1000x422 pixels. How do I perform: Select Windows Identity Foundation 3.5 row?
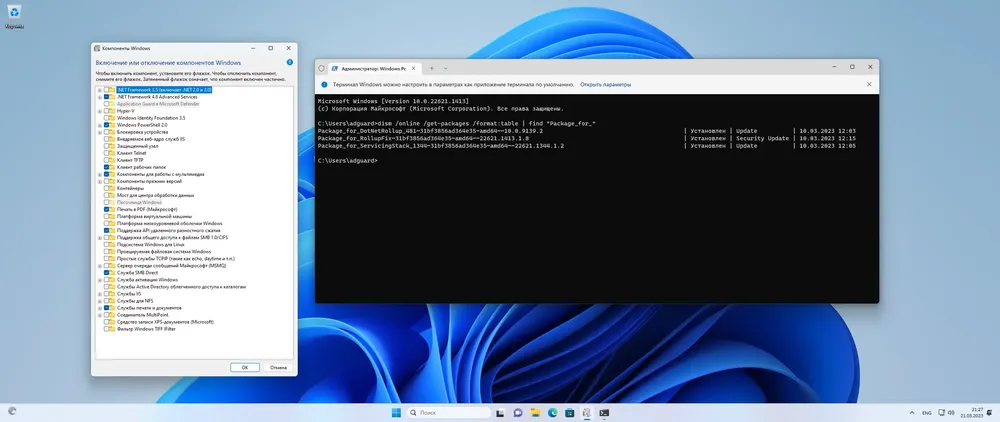[151, 118]
